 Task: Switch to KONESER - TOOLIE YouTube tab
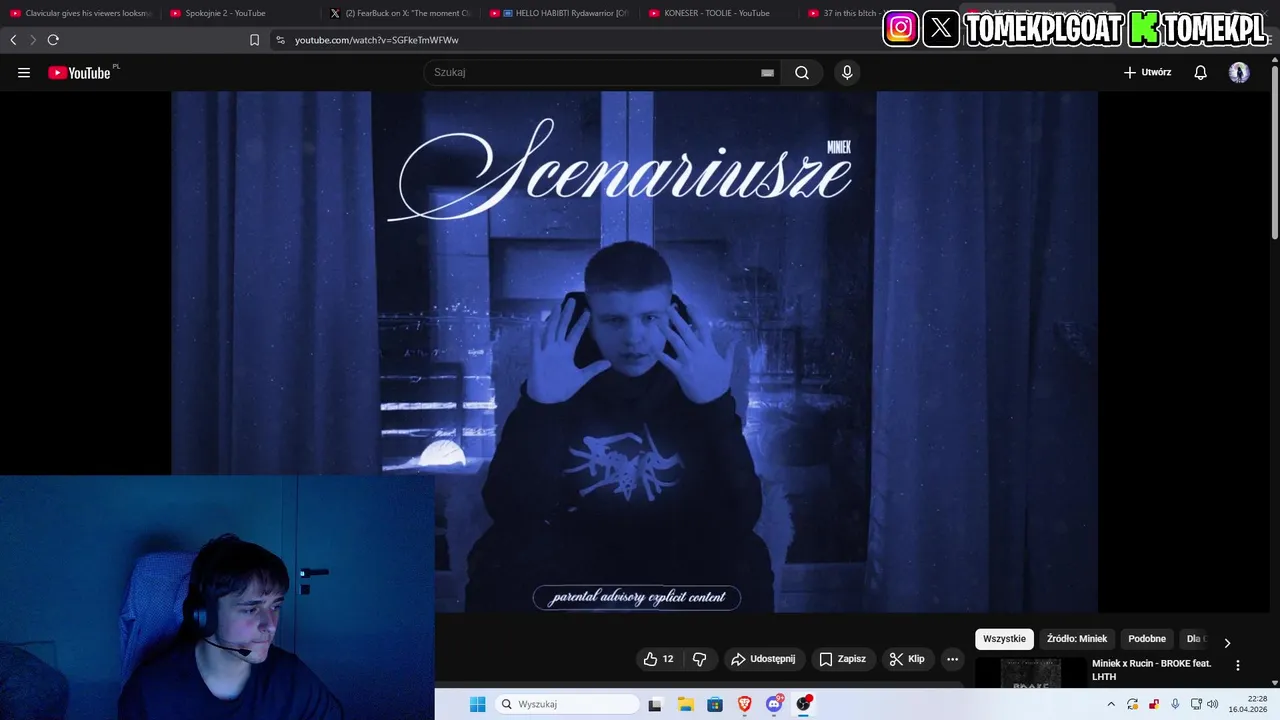[719, 13]
